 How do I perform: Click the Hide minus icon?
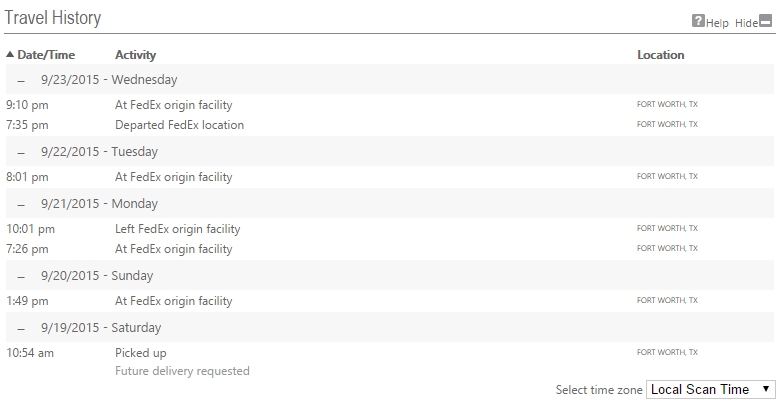[x=766, y=21]
